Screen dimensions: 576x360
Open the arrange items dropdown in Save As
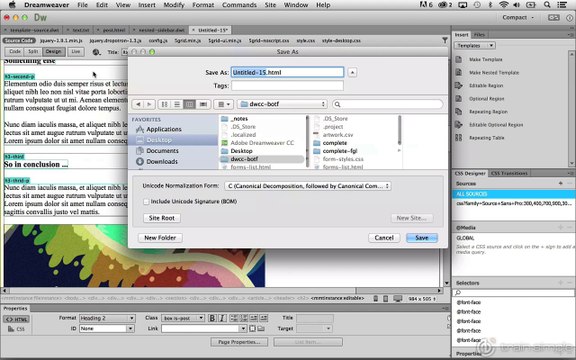pyautogui.click(x=223, y=104)
